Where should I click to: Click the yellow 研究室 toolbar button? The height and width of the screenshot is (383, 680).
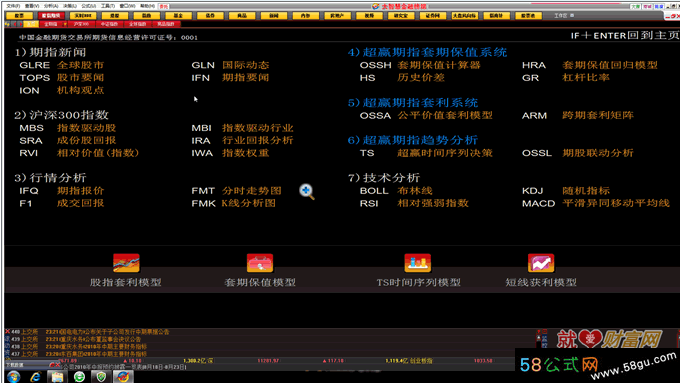tap(401, 16)
